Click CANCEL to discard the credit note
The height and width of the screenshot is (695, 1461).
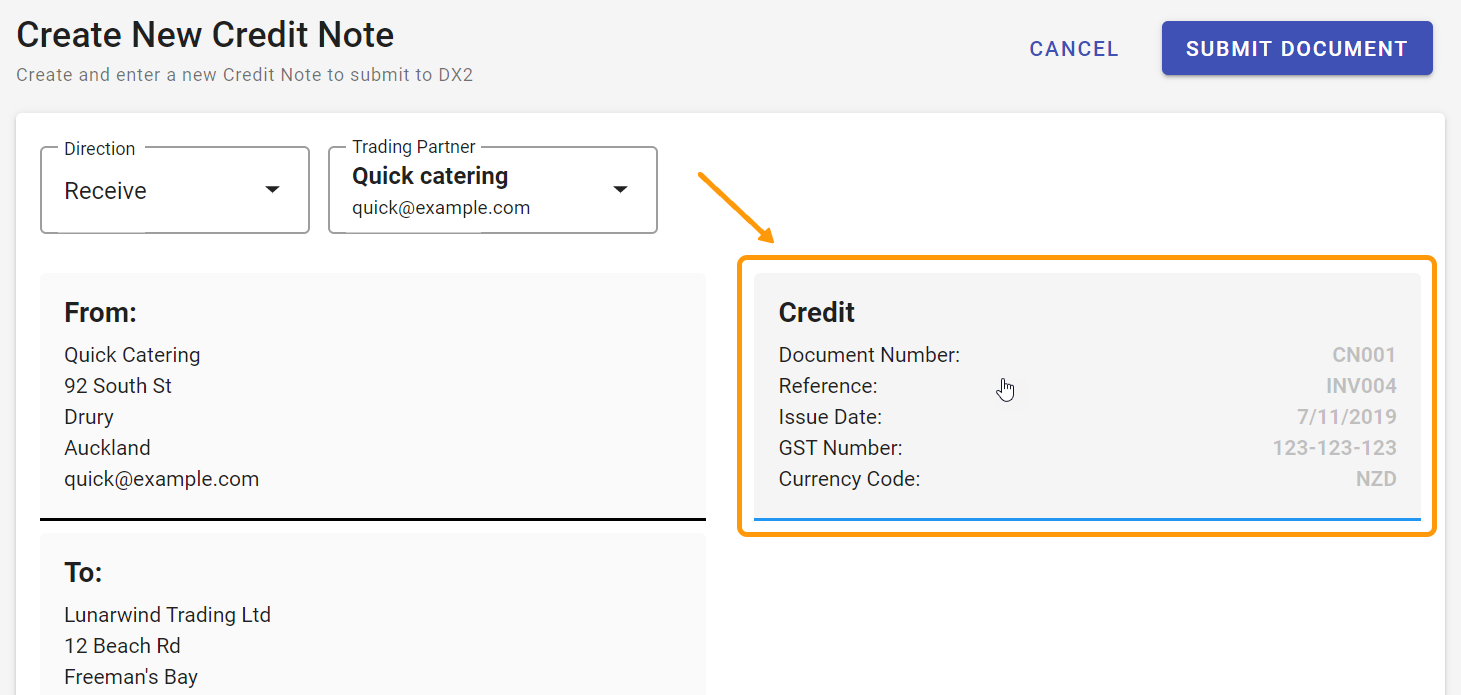tap(1073, 48)
